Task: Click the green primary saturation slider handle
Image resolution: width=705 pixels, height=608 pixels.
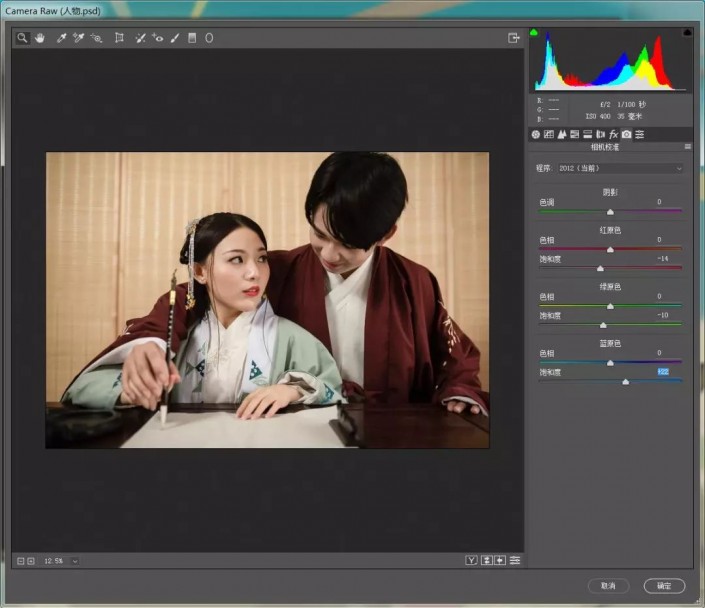Action: [x=603, y=325]
